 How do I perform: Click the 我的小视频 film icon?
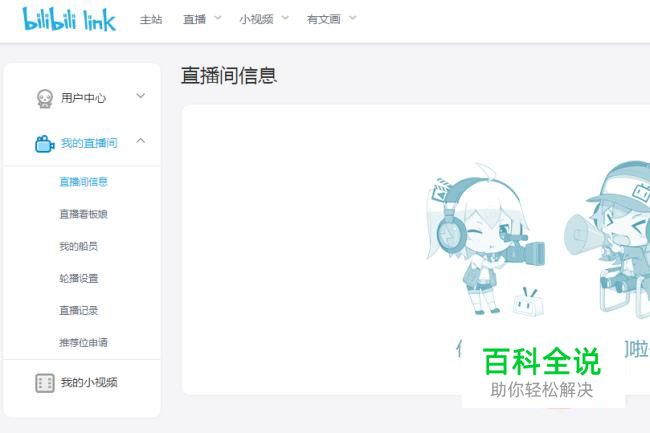(45, 383)
